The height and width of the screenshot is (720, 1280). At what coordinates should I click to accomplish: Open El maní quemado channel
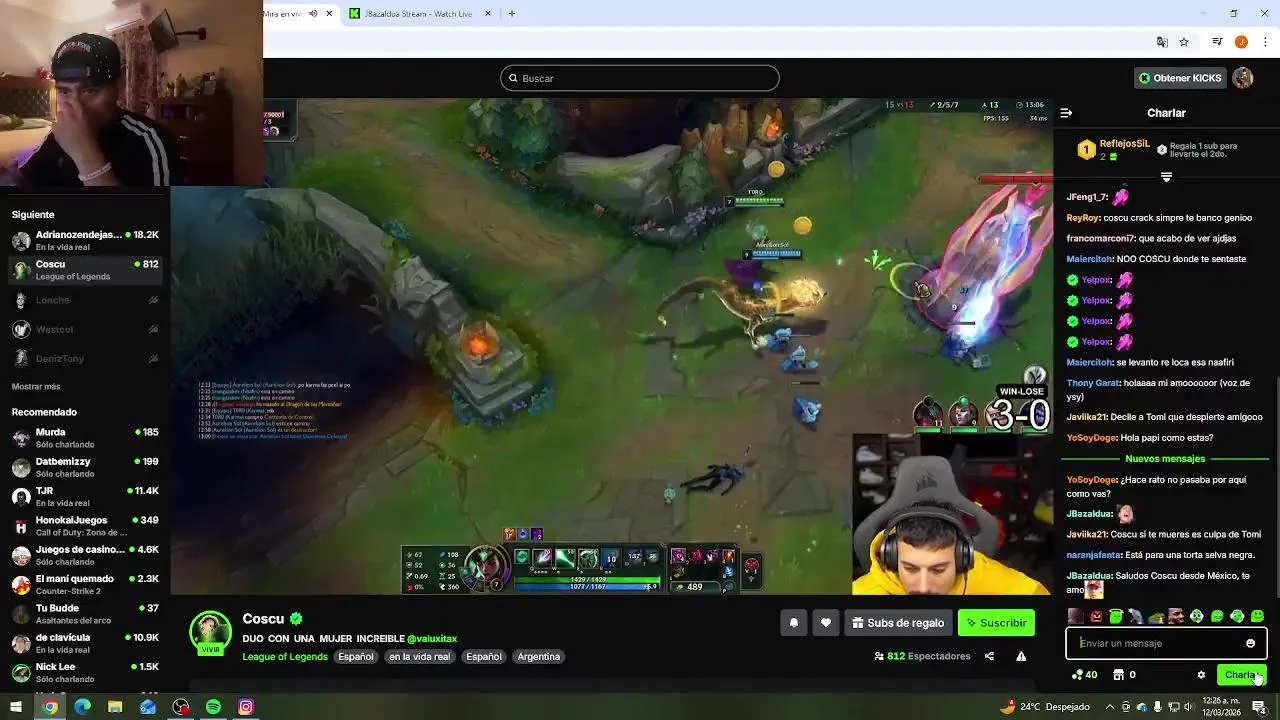[x=85, y=584]
